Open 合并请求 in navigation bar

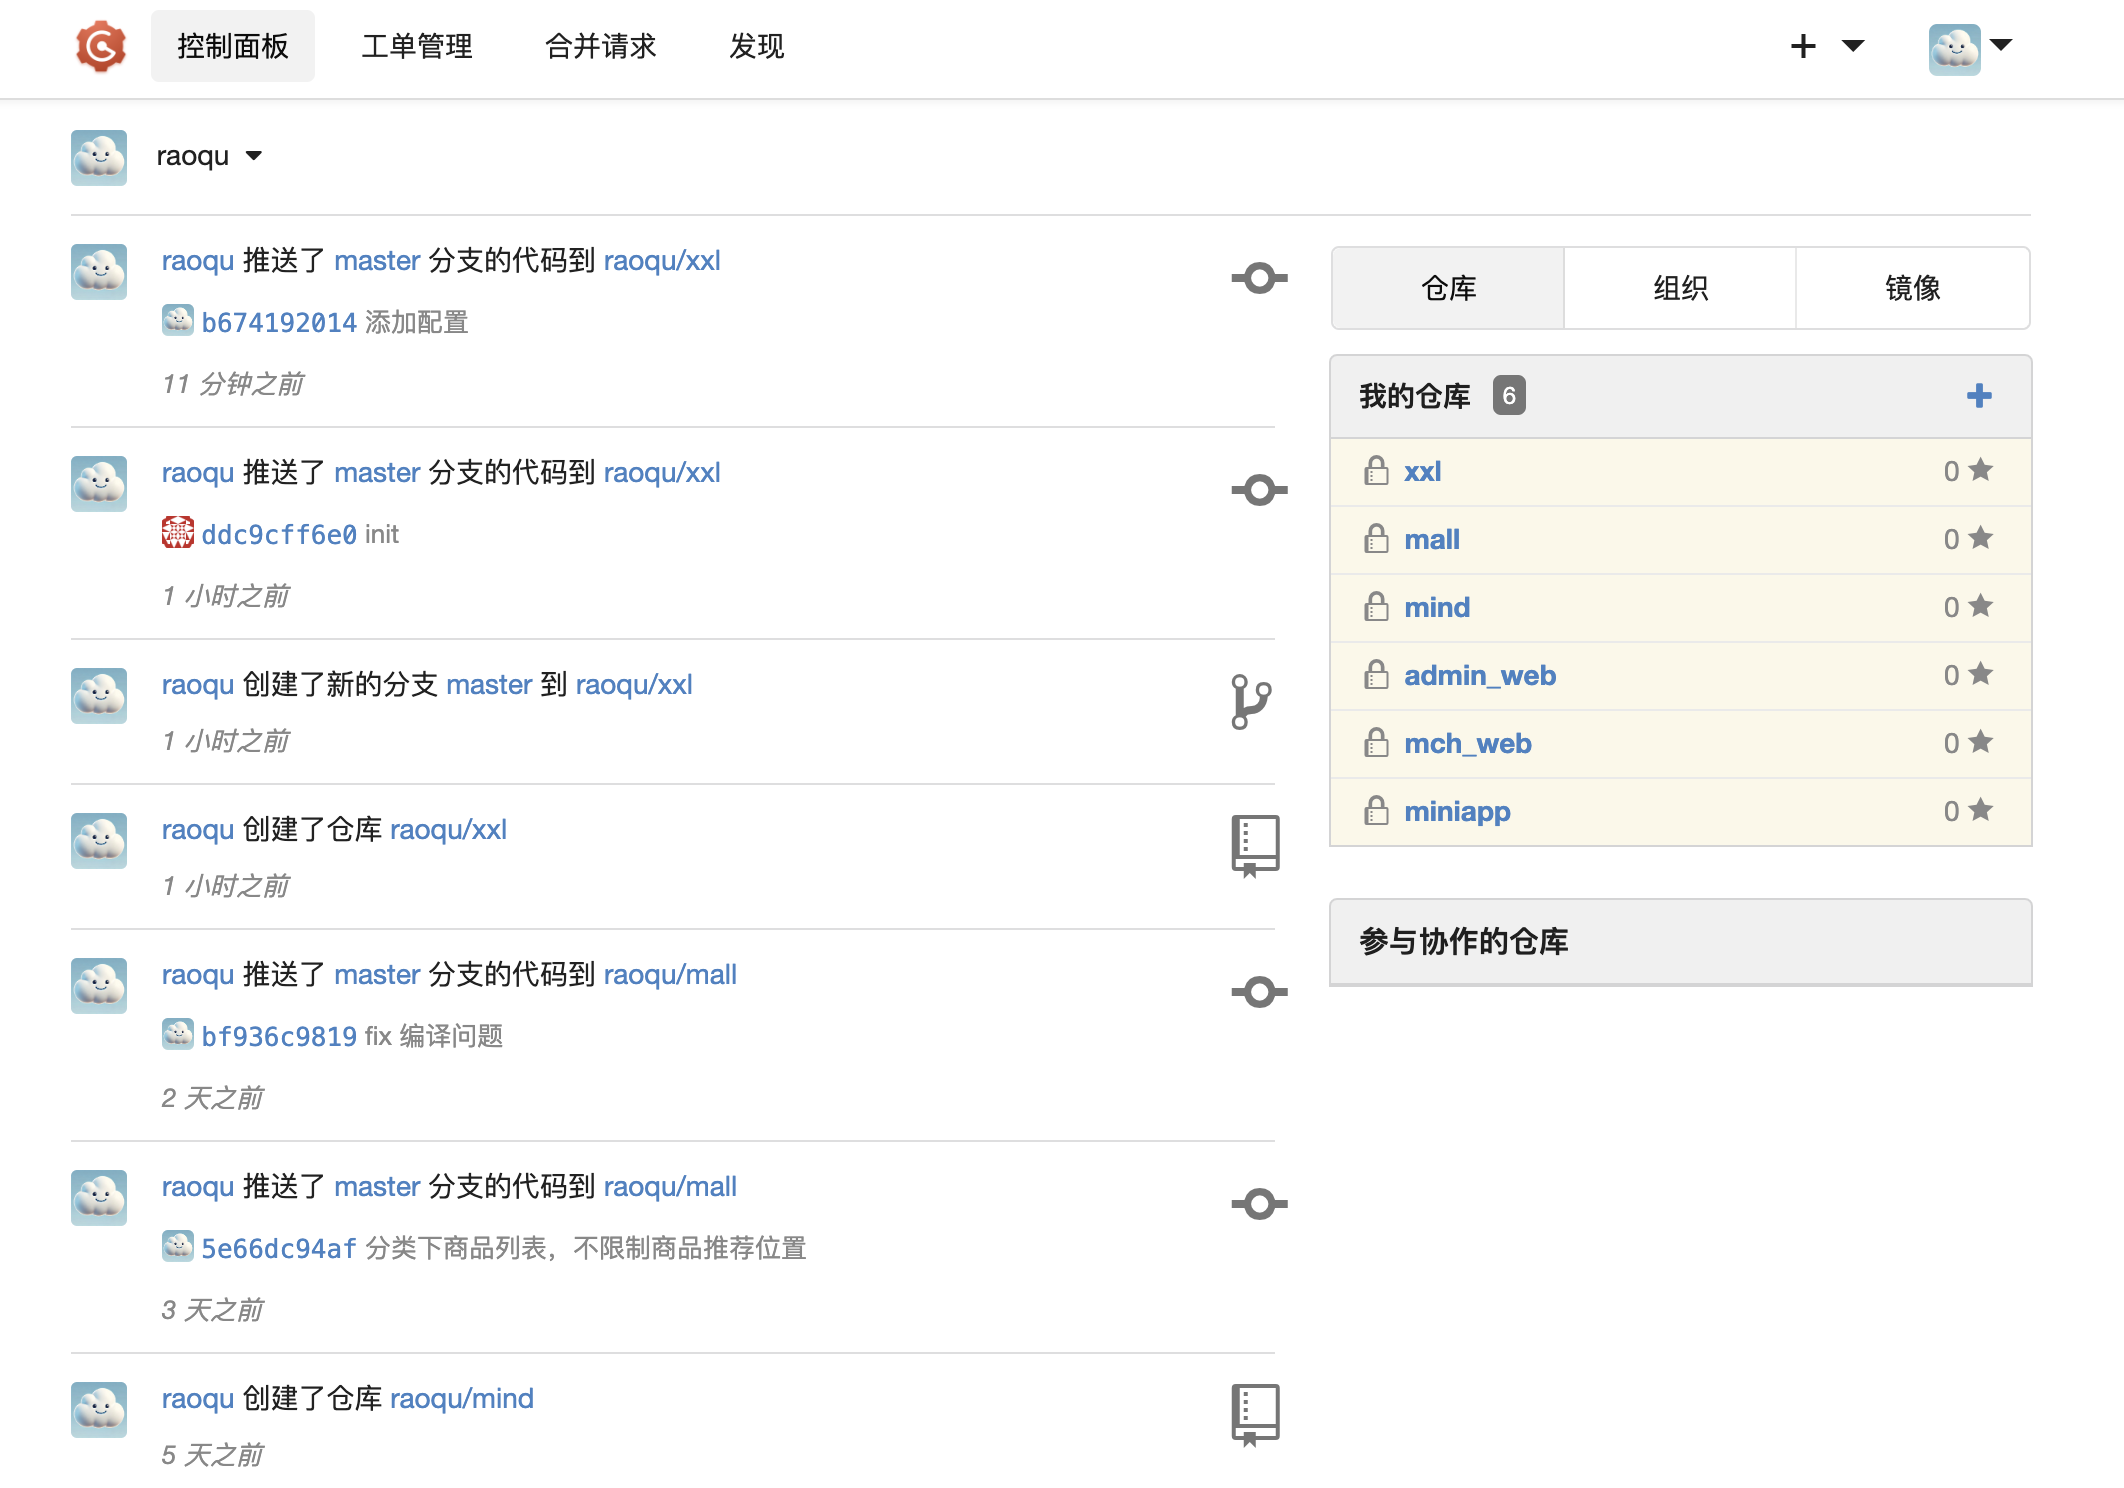pos(600,46)
